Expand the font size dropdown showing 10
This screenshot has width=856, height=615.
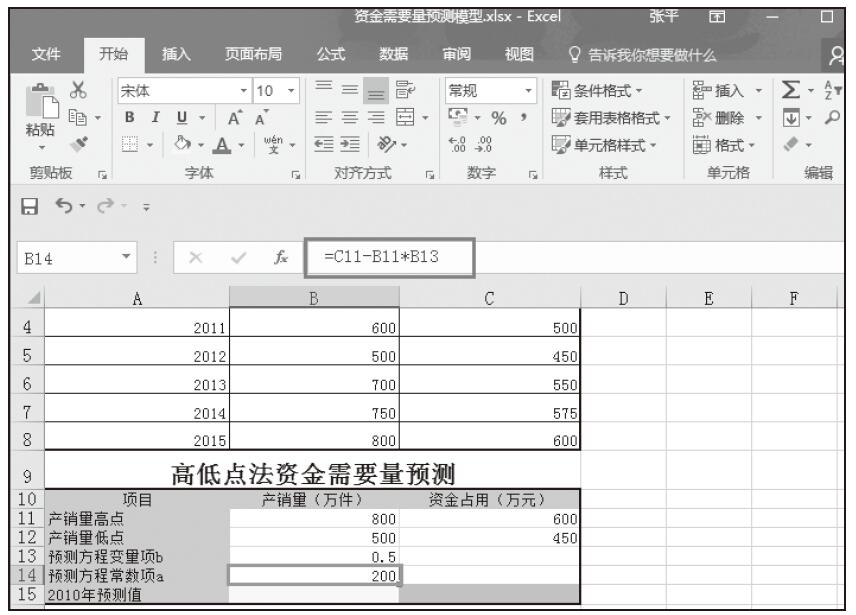pos(275,90)
